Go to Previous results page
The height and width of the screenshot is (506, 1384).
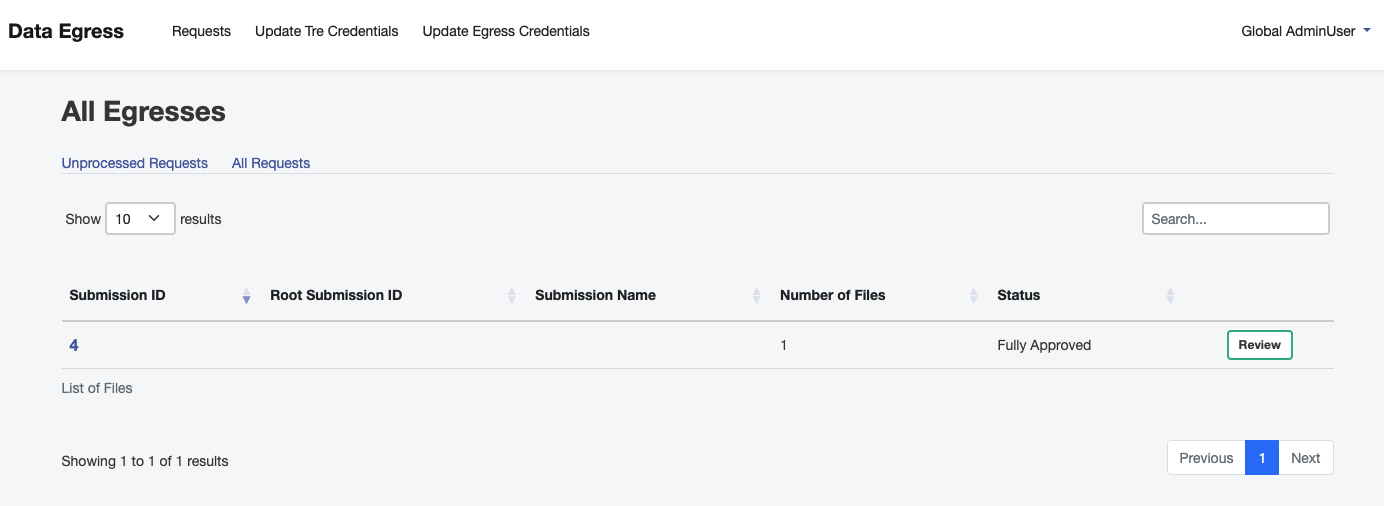(1206, 458)
